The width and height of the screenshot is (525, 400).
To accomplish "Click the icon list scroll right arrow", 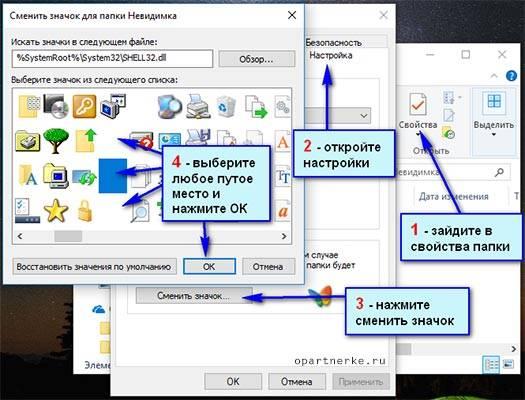I will point(284,236).
